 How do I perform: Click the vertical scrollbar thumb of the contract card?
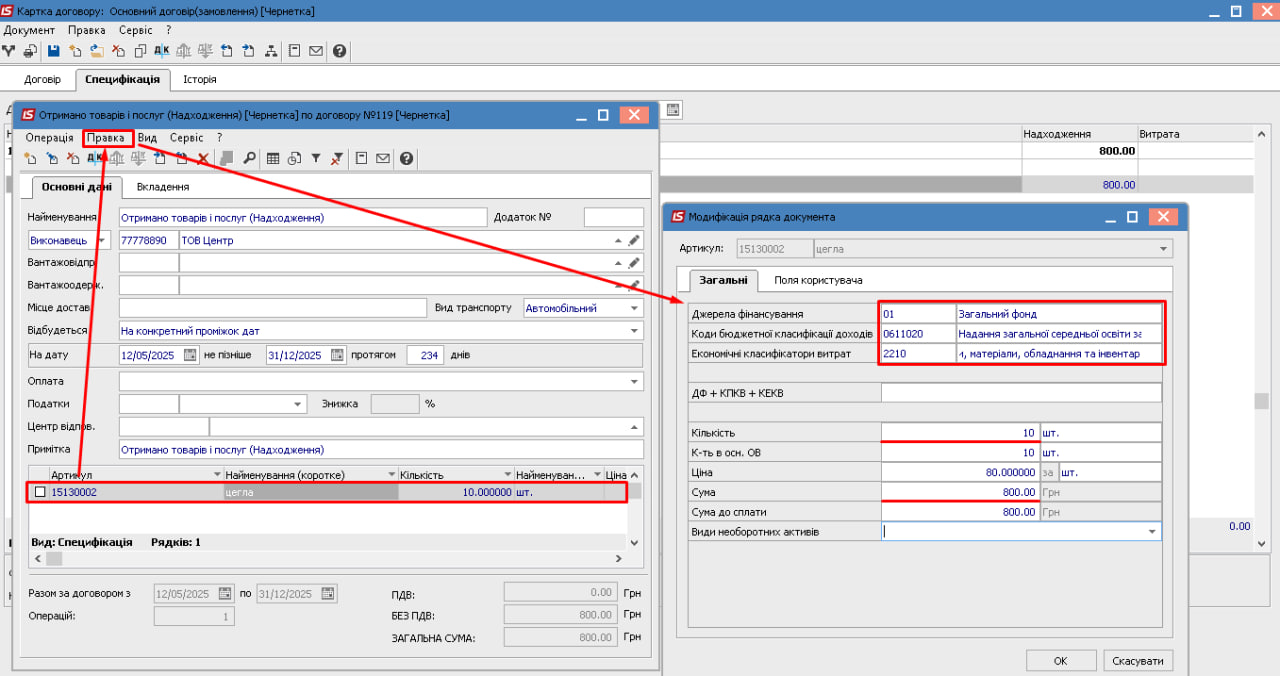click(1262, 401)
